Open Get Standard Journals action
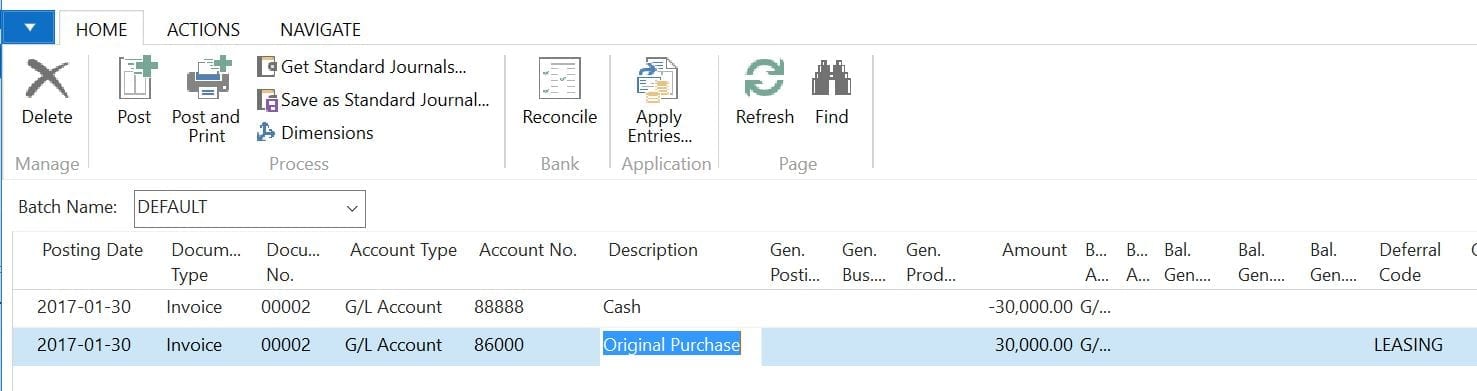The height and width of the screenshot is (391, 1477). point(362,67)
